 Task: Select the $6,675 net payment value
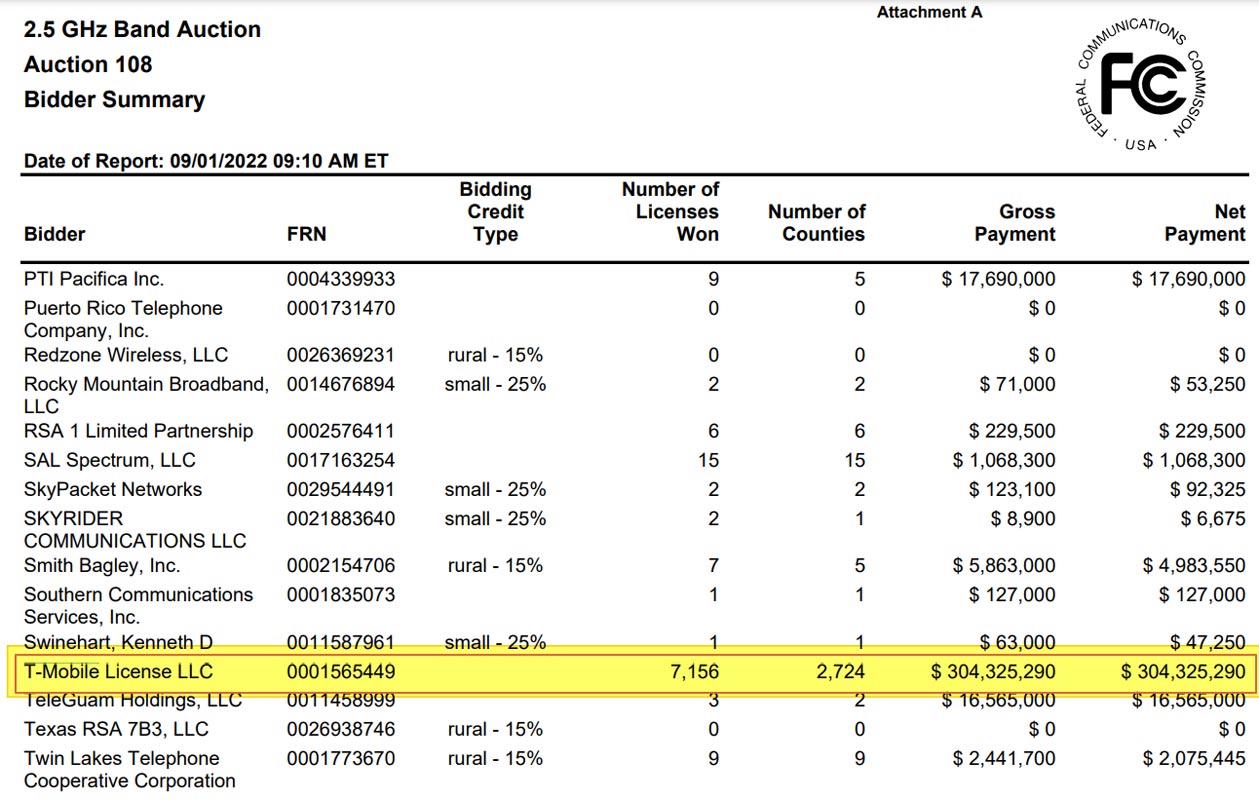(x=1213, y=518)
